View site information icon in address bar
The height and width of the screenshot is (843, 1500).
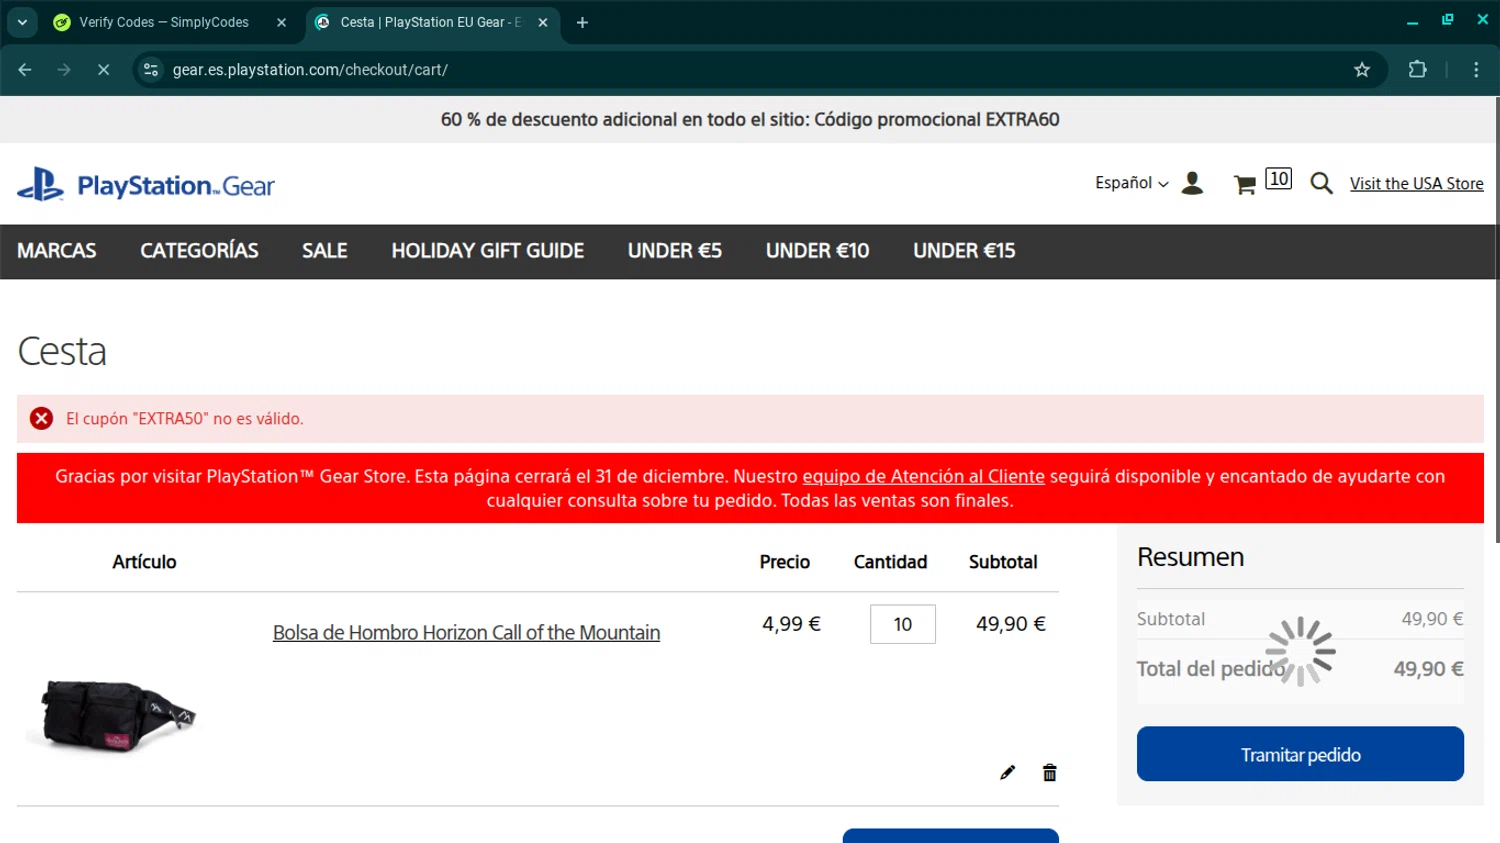coord(151,69)
